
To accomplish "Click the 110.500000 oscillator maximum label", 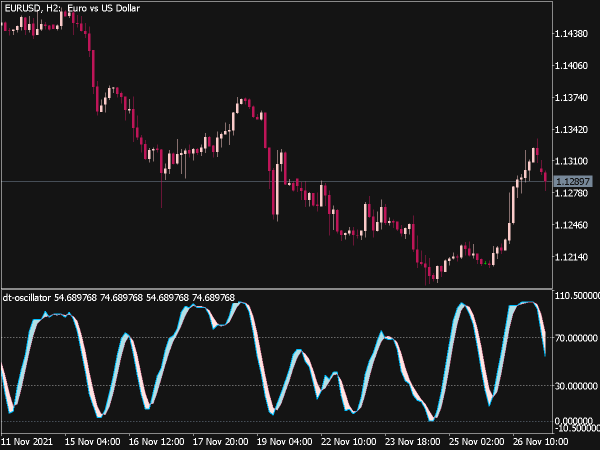I will coord(577,296).
